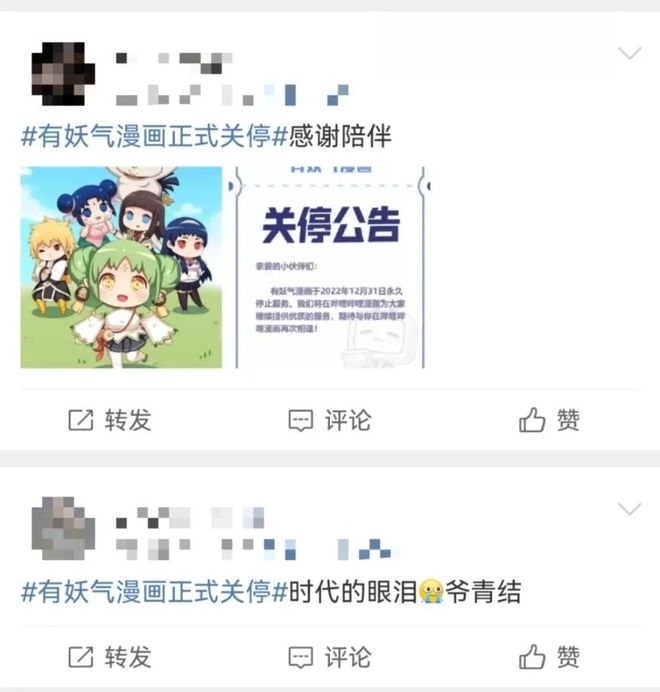660x692 pixels.
Task: Tap the comment icon on first post
Action: (x=301, y=420)
